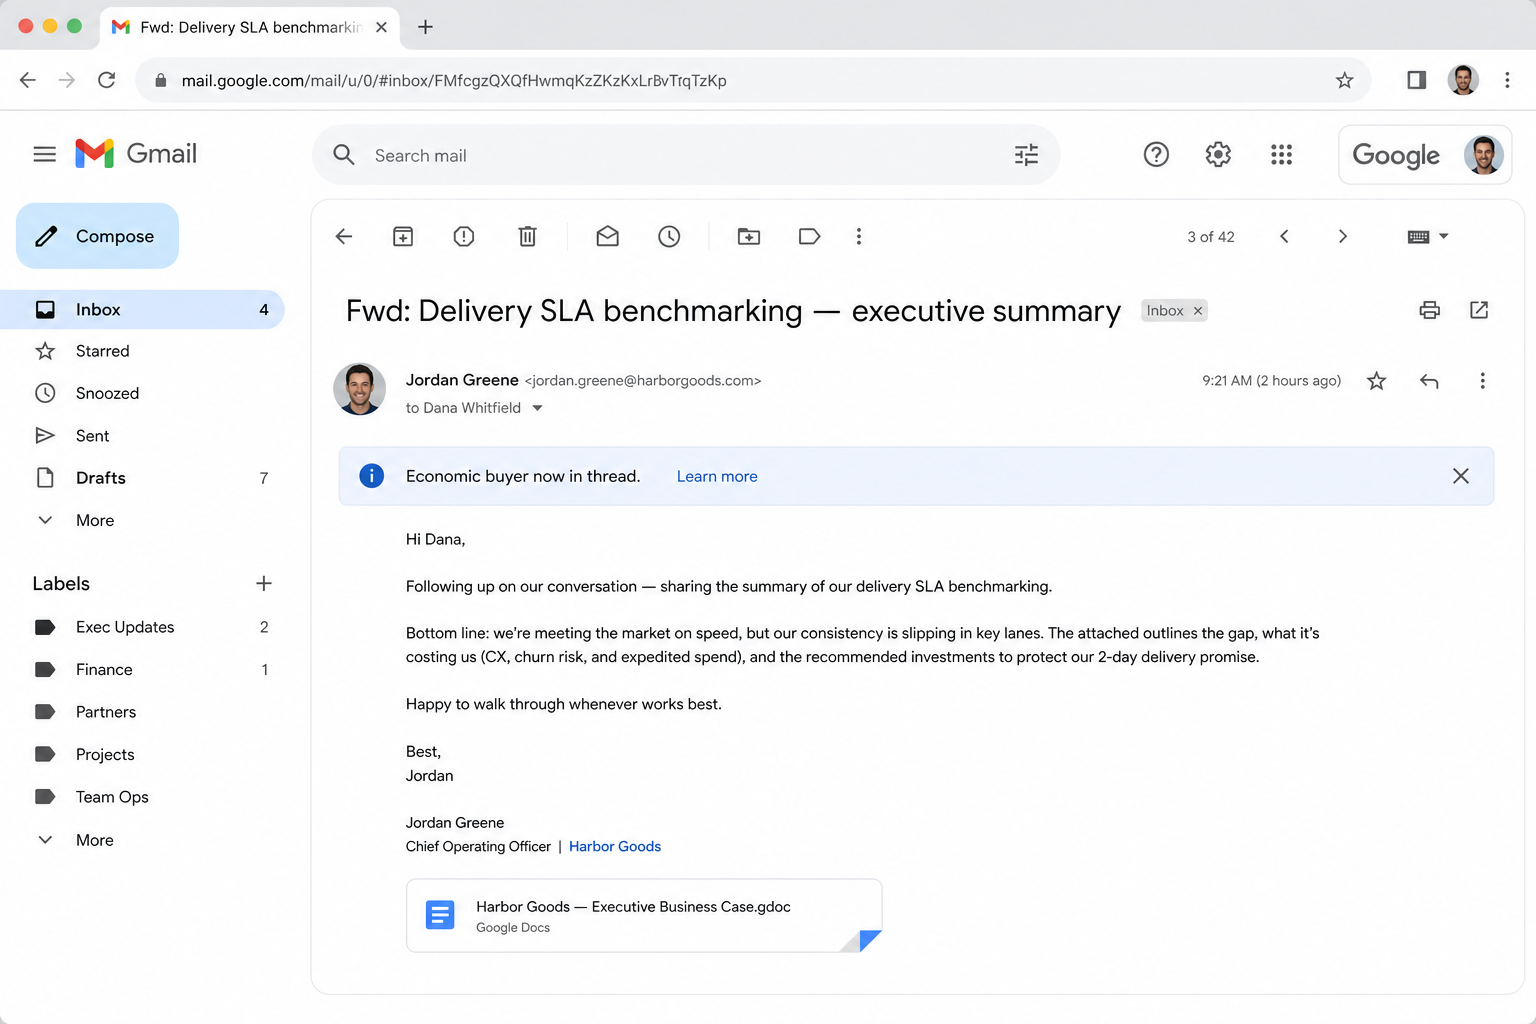Print the whole conversation

pyautogui.click(x=1430, y=310)
